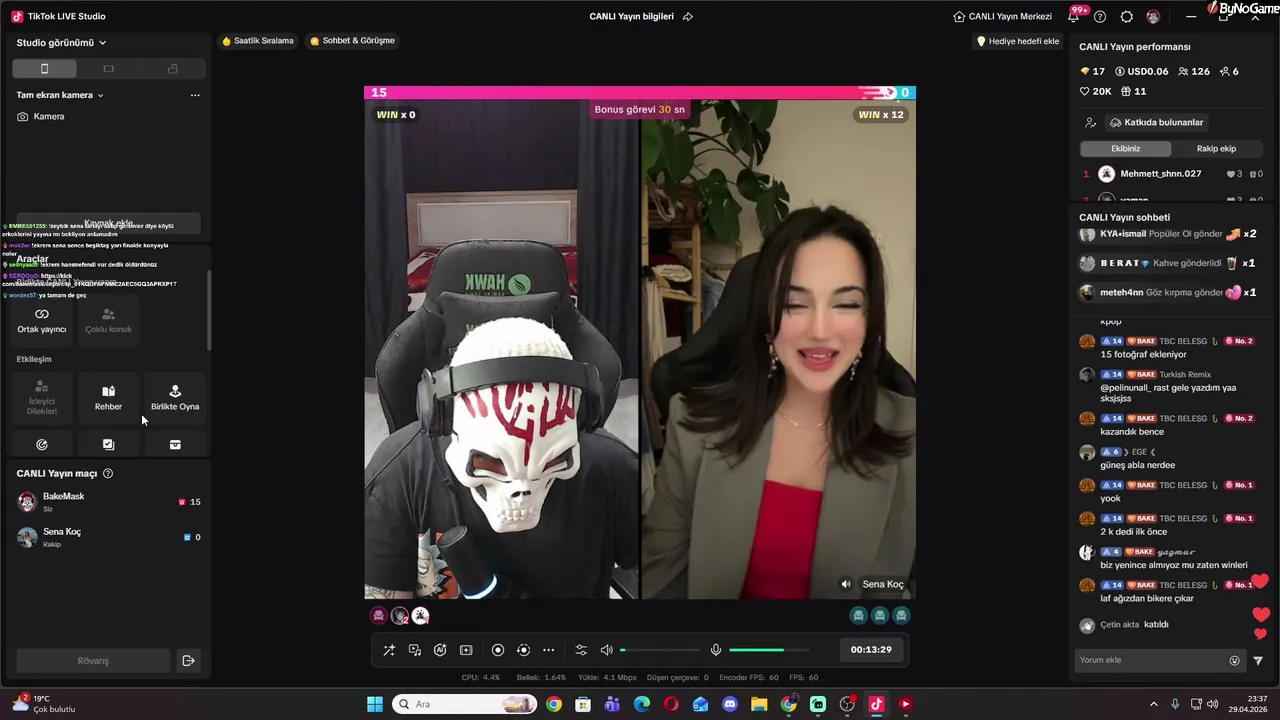Open Discord from taskbar
Image resolution: width=1280 pixels, height=720 pixels.
point(730,704)
